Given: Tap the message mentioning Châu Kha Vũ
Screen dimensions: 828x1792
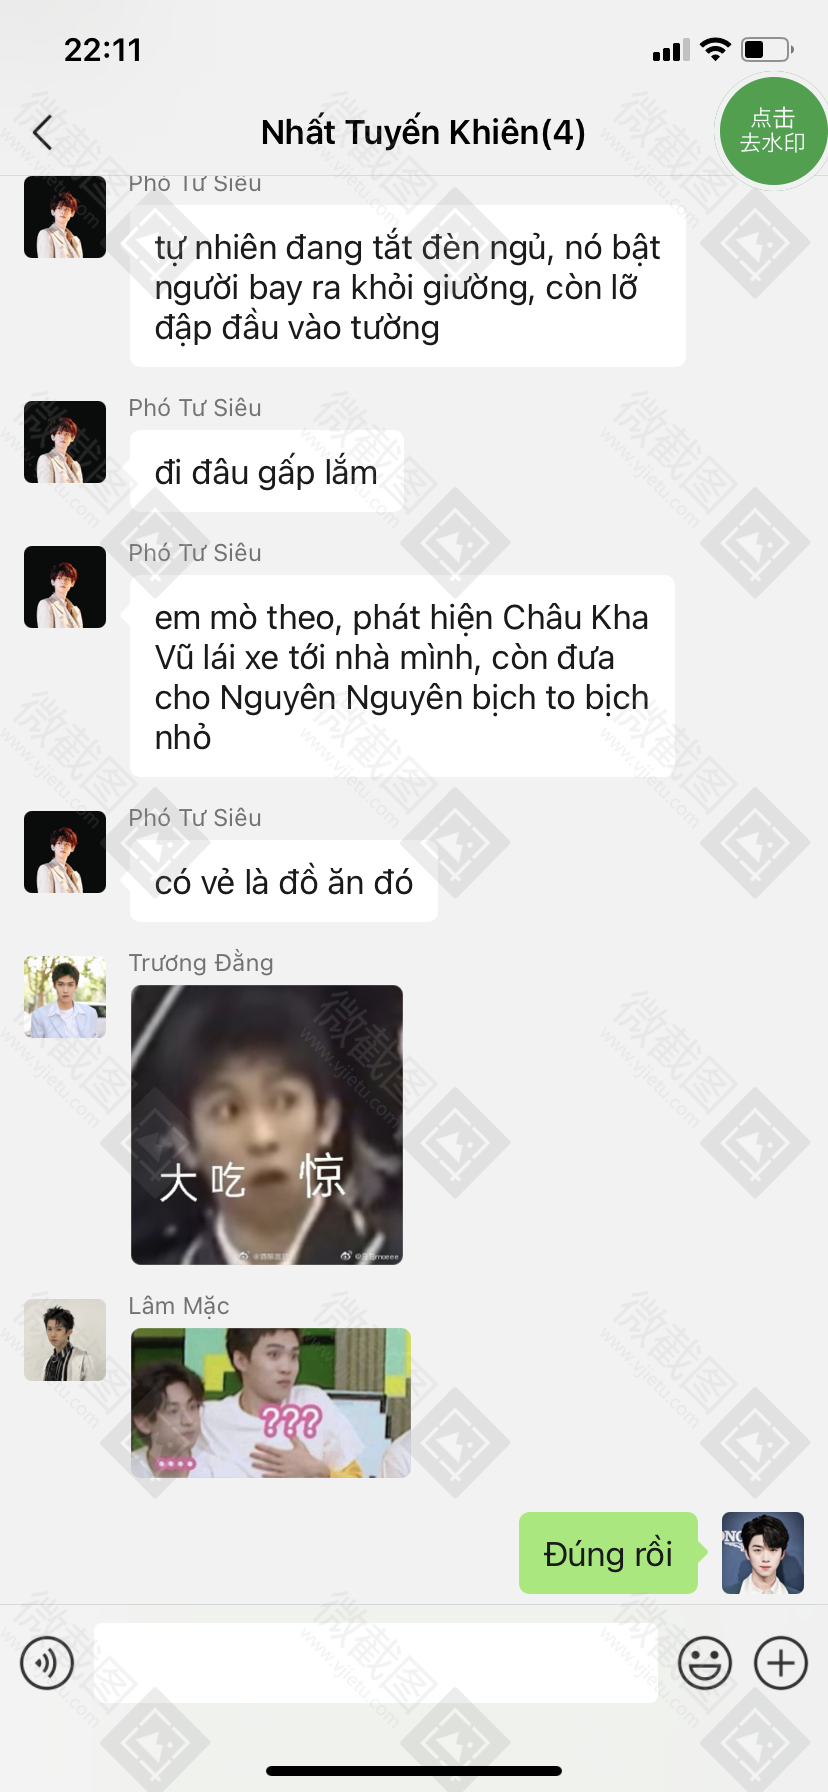Looking at the screenshot, I should (402, 676).
